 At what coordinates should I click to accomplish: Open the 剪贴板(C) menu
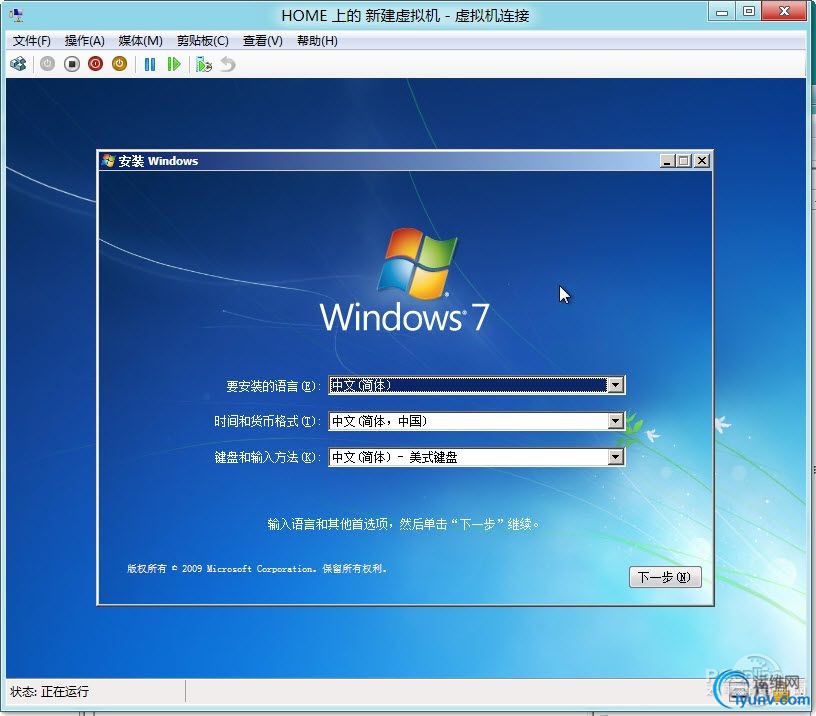point(203,41)
